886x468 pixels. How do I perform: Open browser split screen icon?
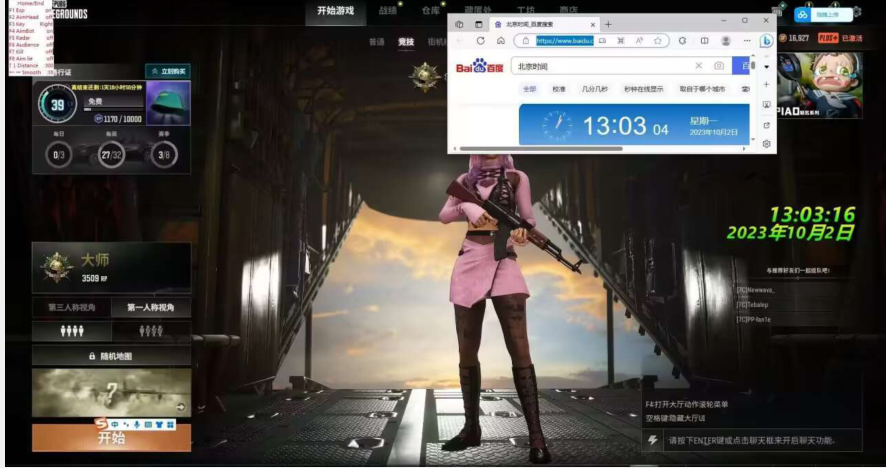(705, 41)
